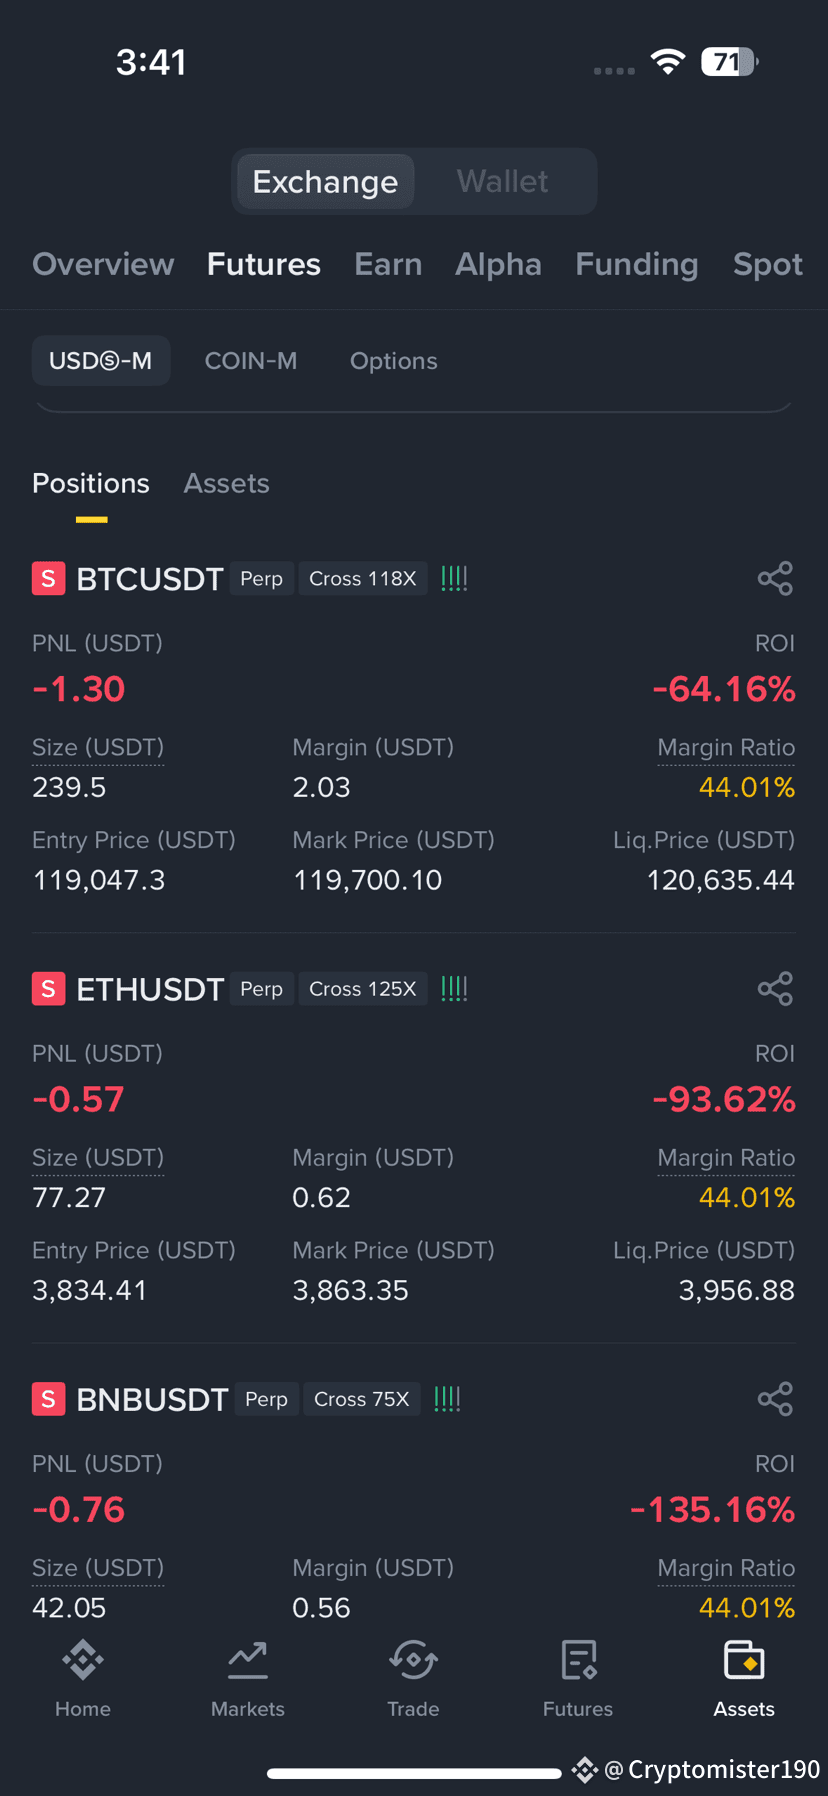Viewport: 828px width, 1796px height.
Task: Open the Earn tab
Action: (x=388, y=264)
